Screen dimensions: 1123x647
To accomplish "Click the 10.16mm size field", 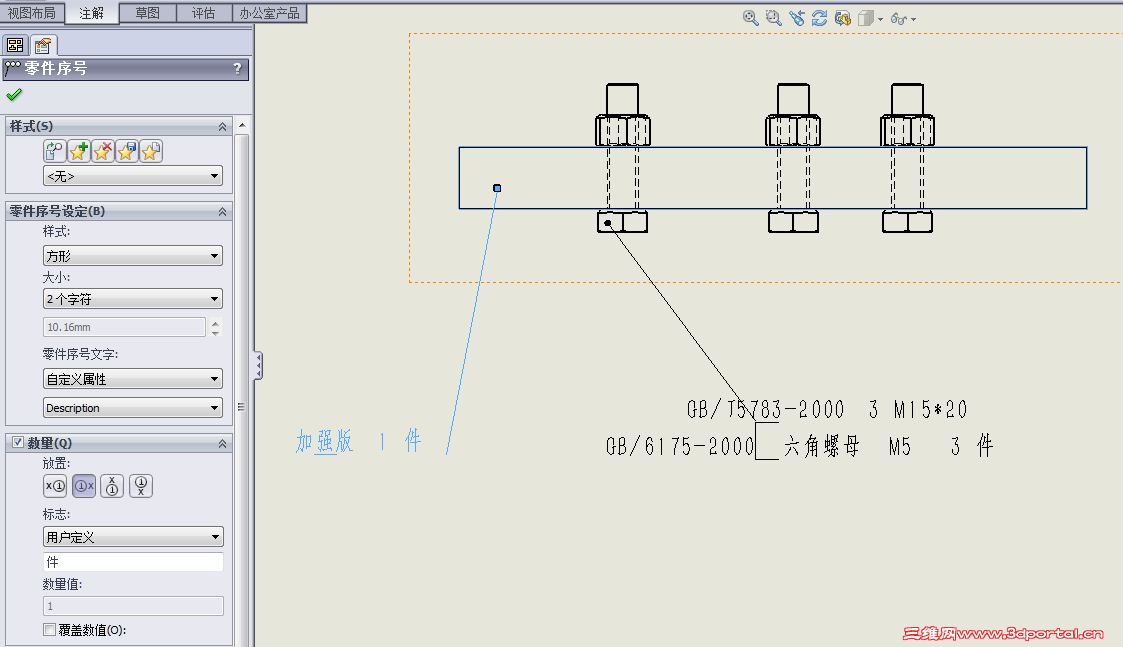I will click(x=124, y=327).
